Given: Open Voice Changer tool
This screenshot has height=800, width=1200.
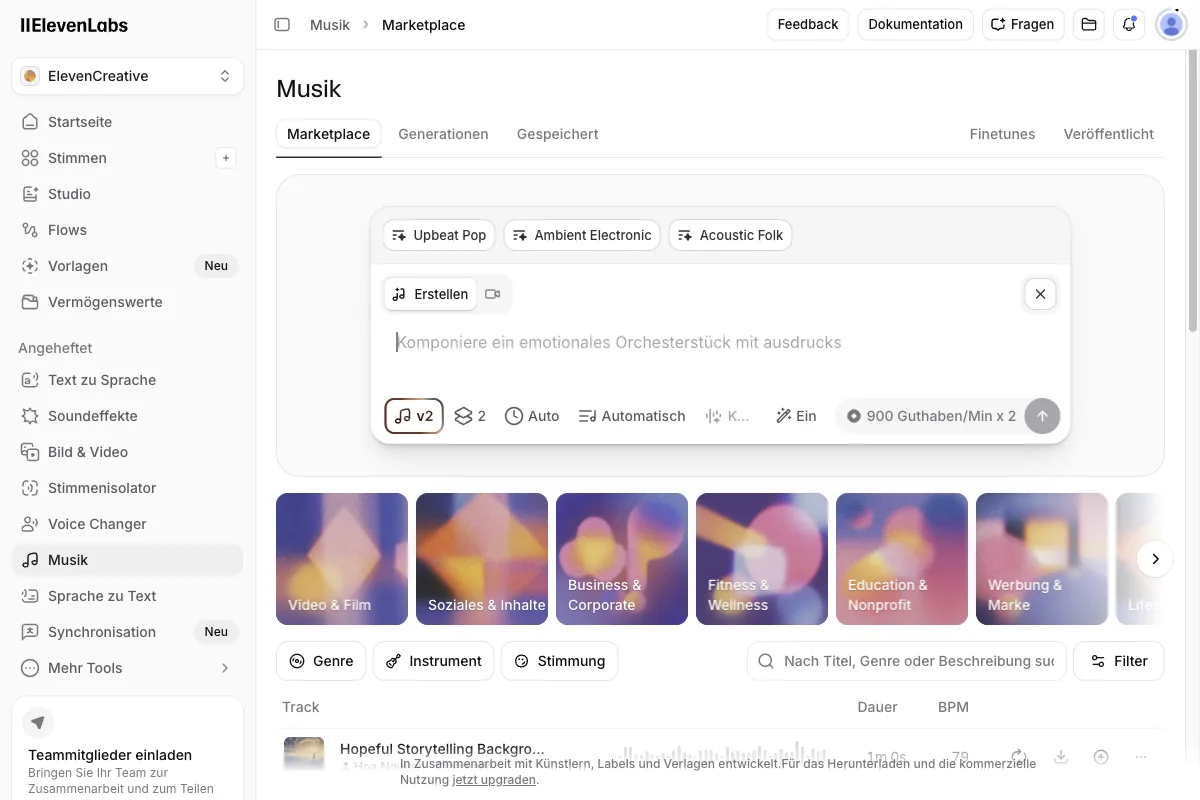Looking at the screenshot, I should (x=128, y=524).
